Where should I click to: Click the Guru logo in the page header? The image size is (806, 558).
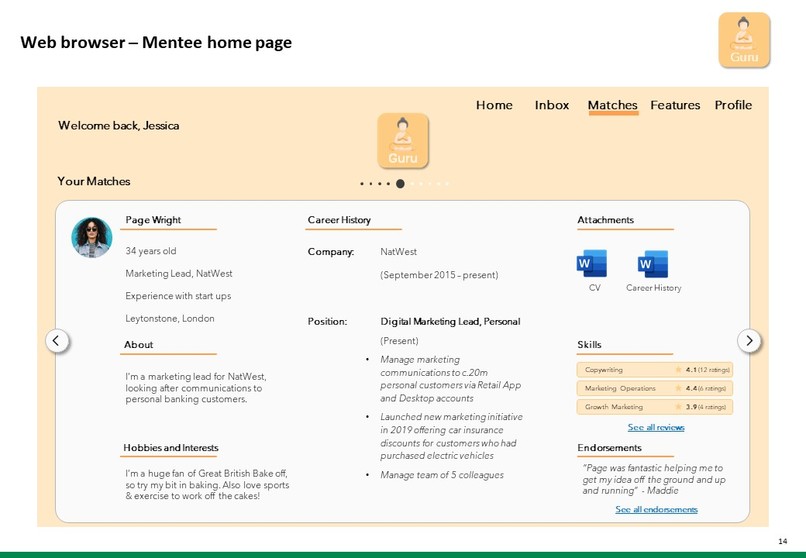[x=403, y=141]
